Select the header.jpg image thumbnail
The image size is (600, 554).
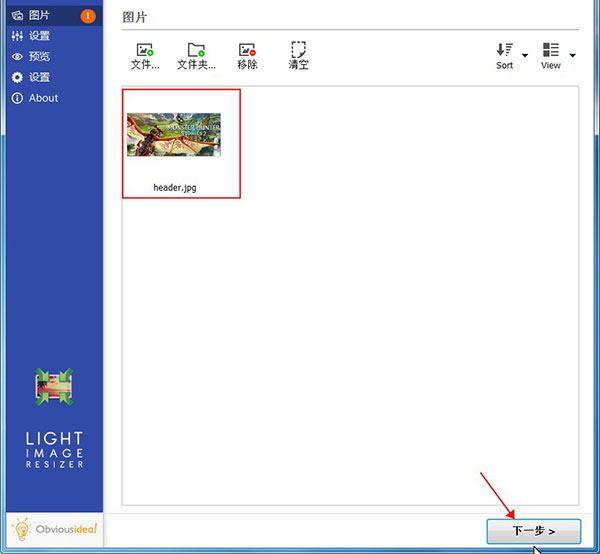pyautogui.click(x=174, y=134)
